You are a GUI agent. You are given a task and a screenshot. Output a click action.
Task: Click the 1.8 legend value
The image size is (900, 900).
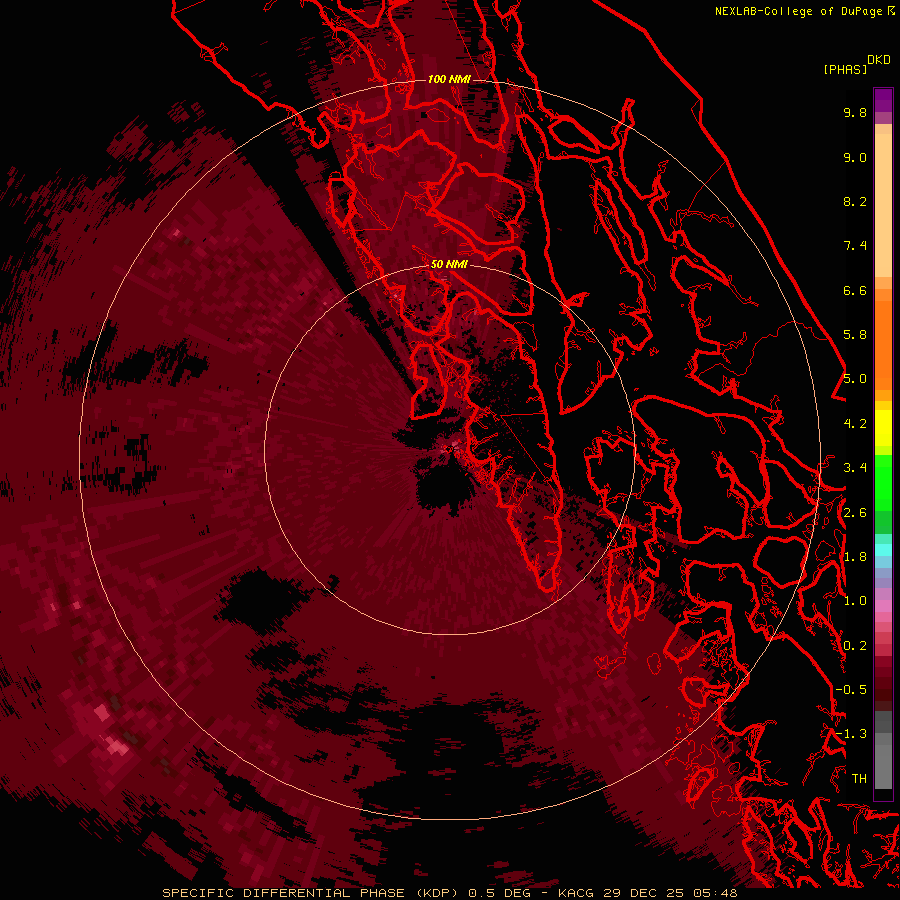[x=855, y=557]
